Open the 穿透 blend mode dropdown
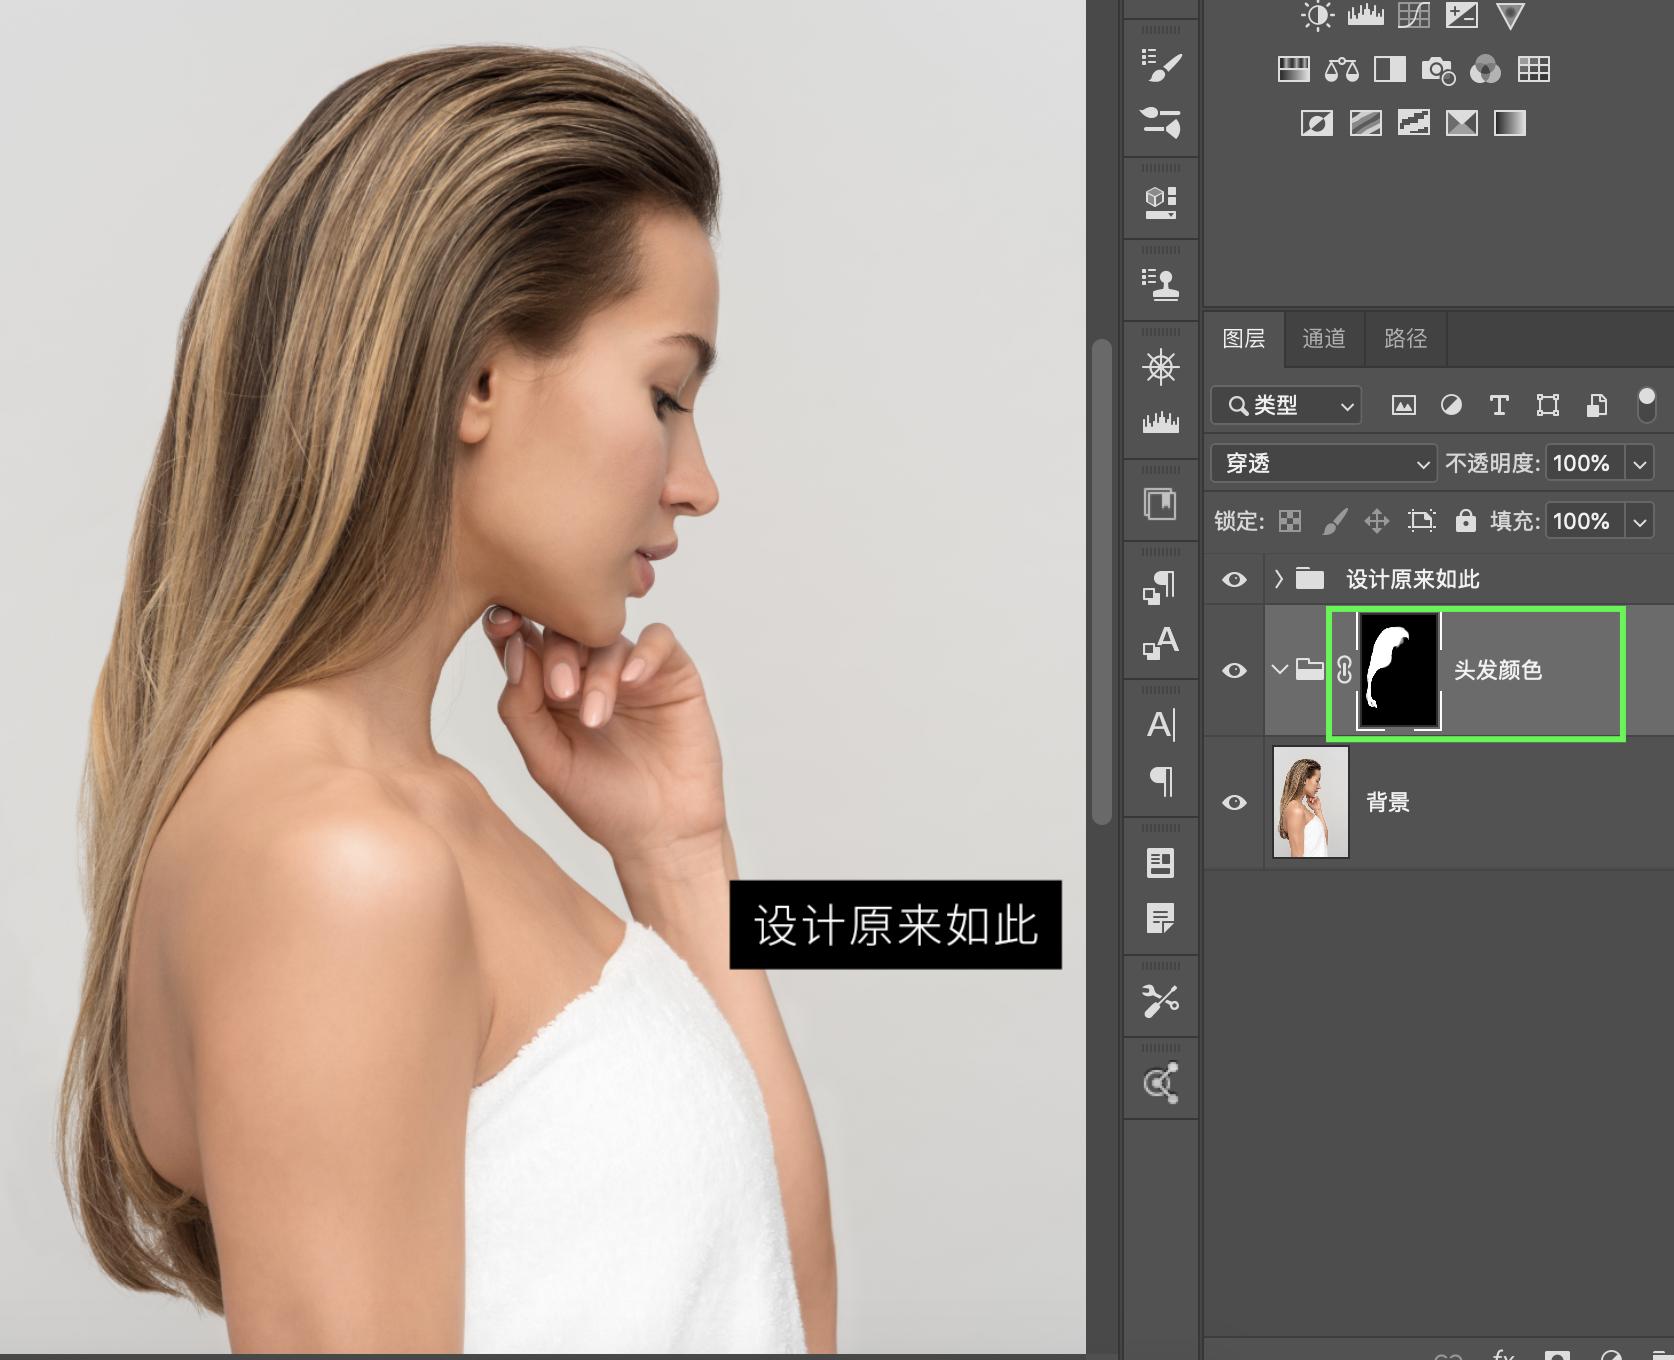This screenshot has width=1674, height=1360. click(x=1323, y=464)
